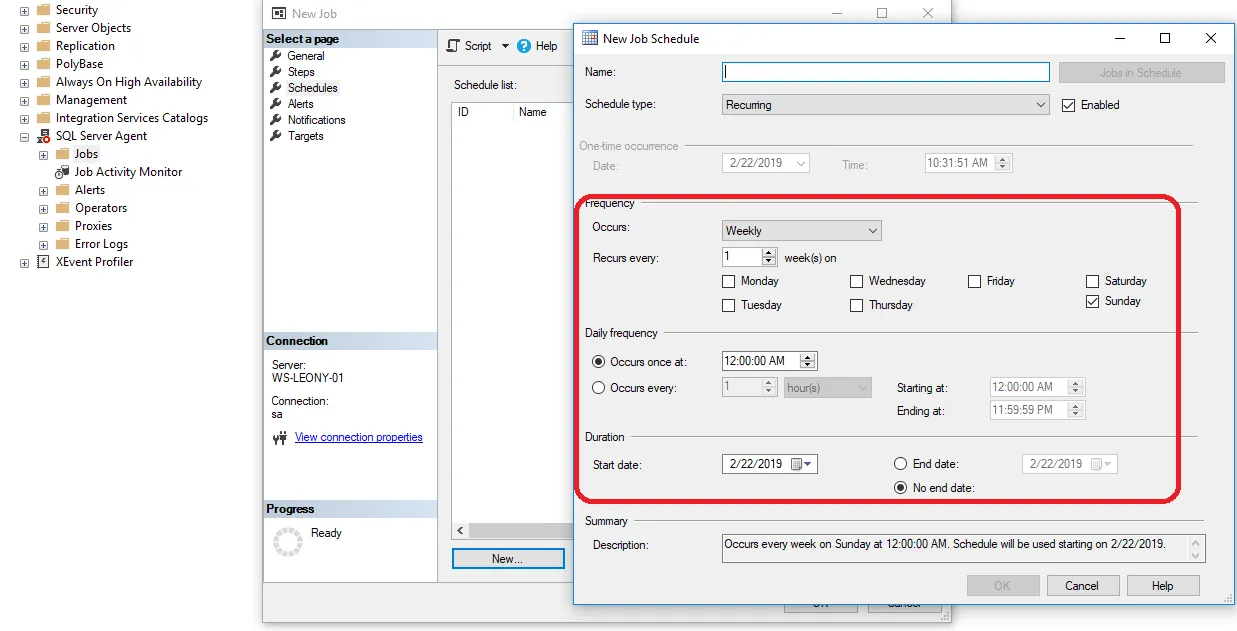Click the Alerts folder icon in tree
The height and width of the screenshot is (631, 1237).
pyautogui.click(x=62, y=190)
